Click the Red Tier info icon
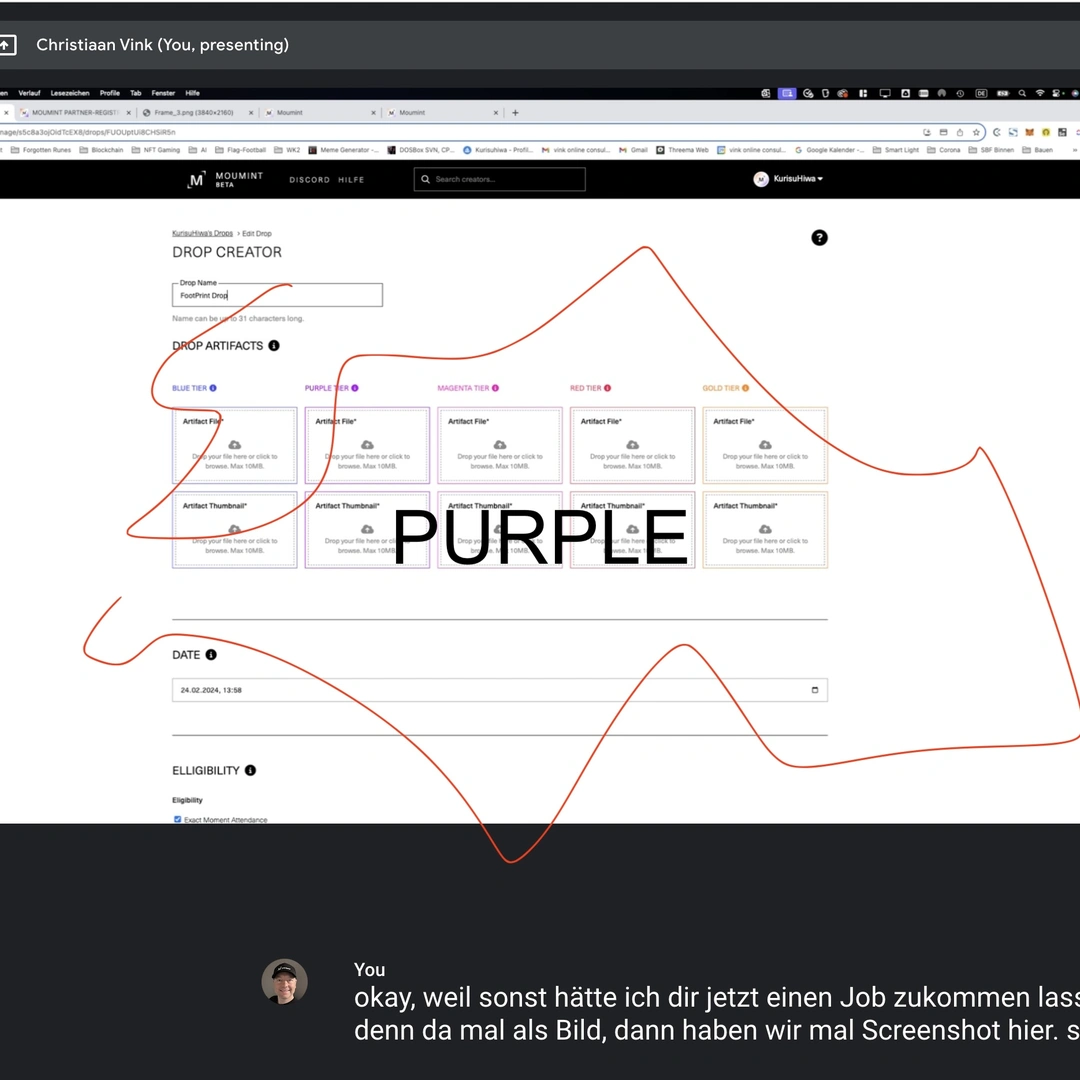1080x1080 pixels. pyautogui.click(x=607, y=388)
